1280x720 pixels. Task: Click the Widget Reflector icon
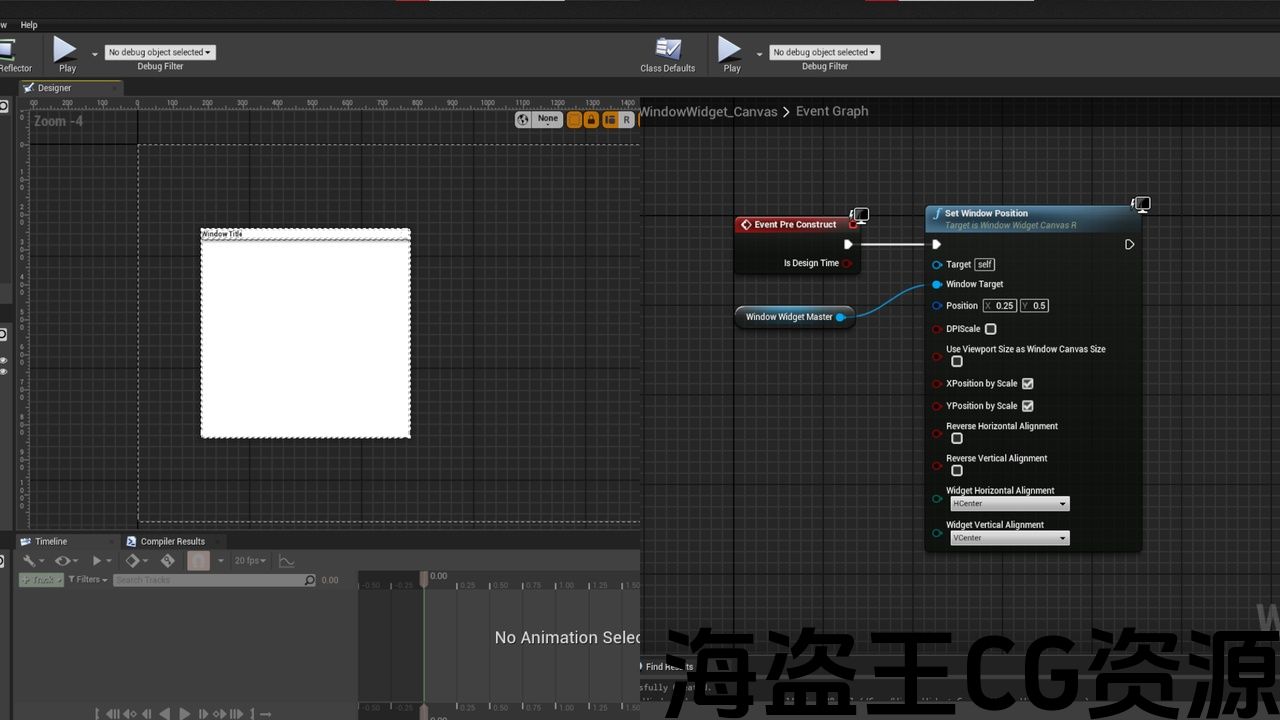(8, 50)
